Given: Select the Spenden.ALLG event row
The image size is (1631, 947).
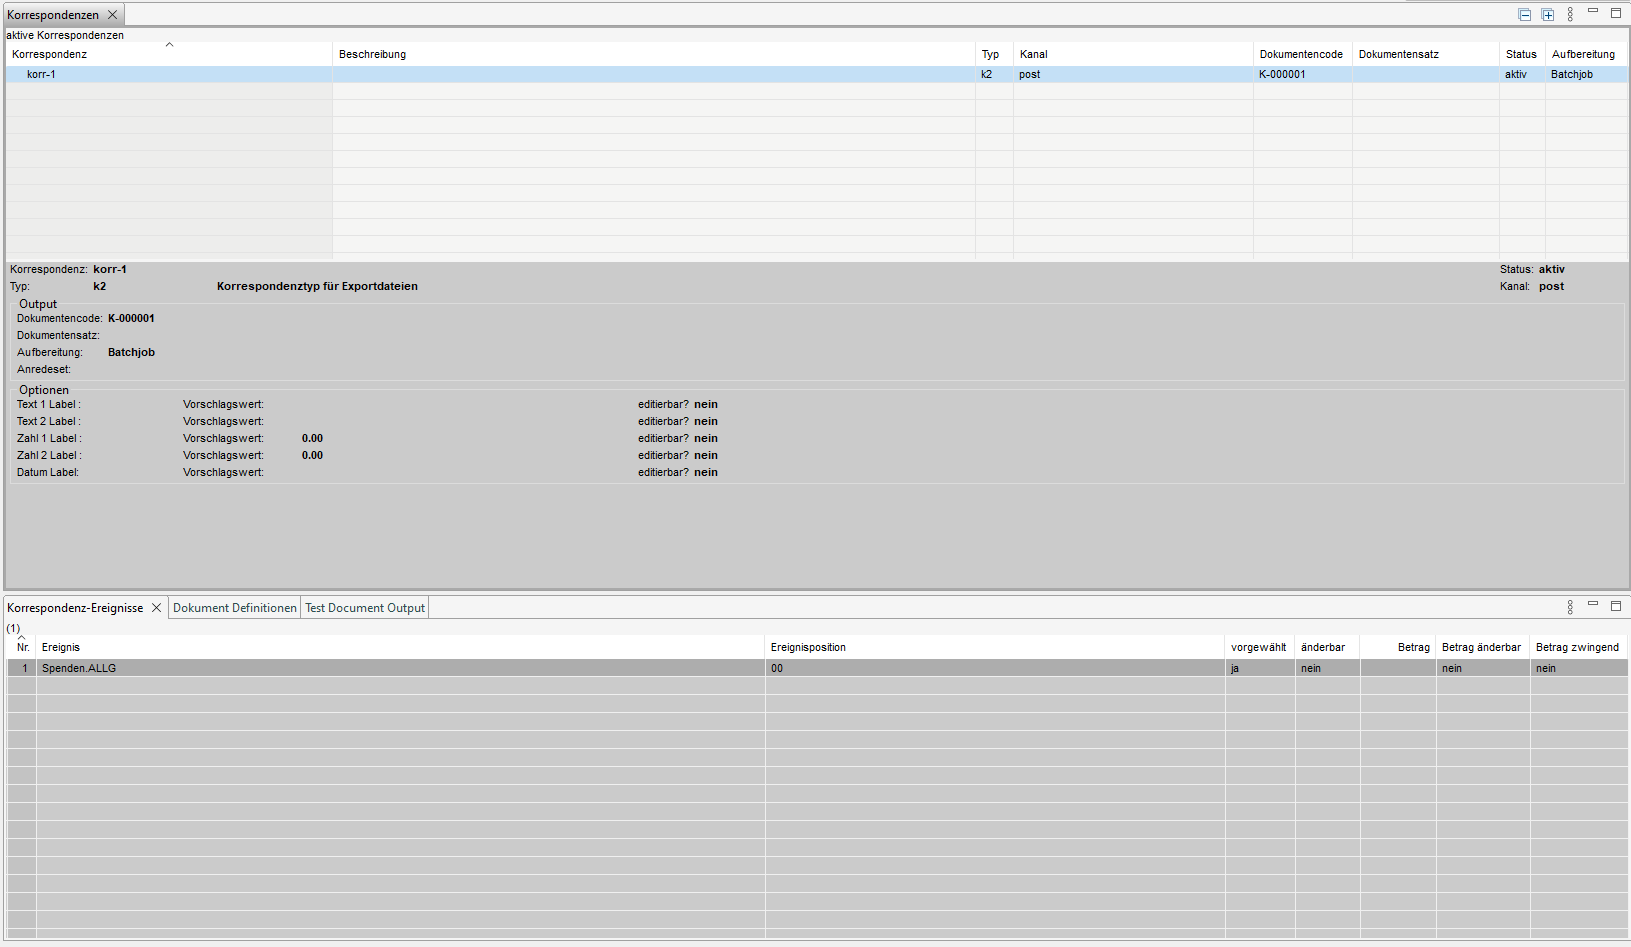Looking at the screenshot, I should click(x=79, y=668).
